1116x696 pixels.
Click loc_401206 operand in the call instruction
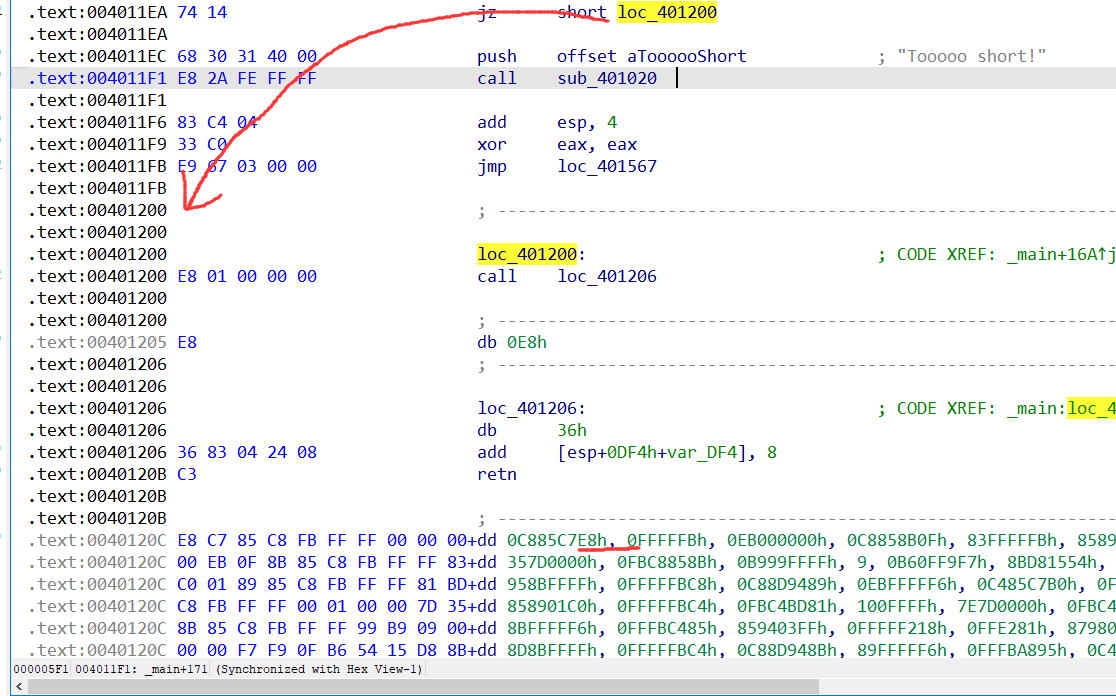(607, 276)
